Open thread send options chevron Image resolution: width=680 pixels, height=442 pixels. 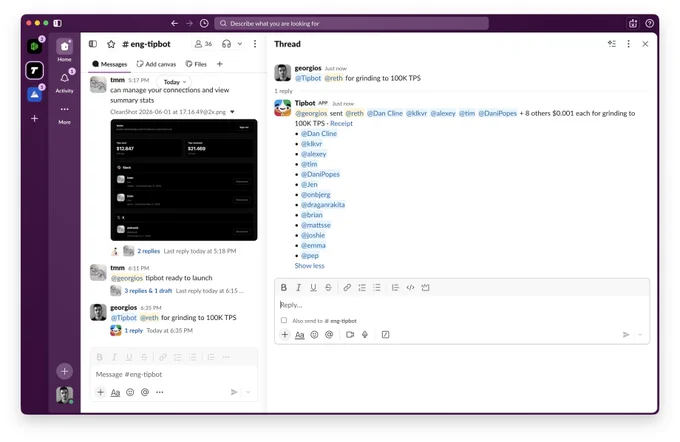point(640,335)
